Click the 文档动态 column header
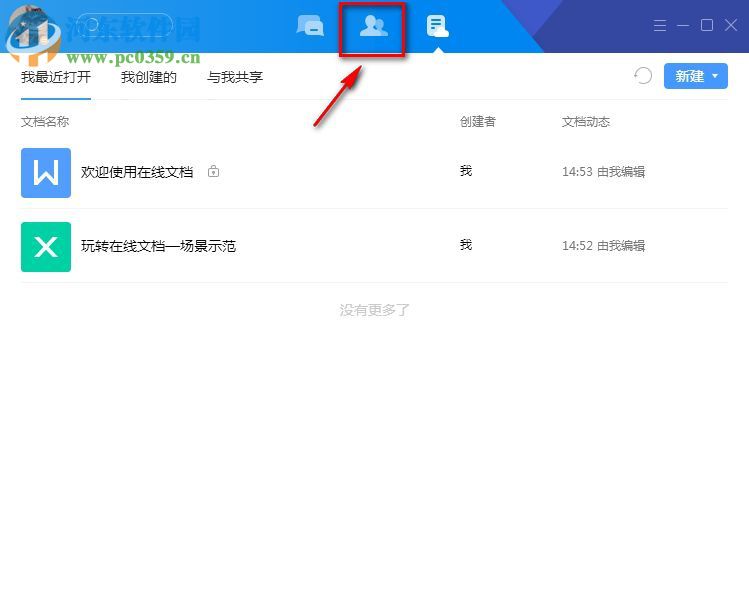The width and height of the screenshot is (749, 596). pyautogui.click(x=586, y=122)
